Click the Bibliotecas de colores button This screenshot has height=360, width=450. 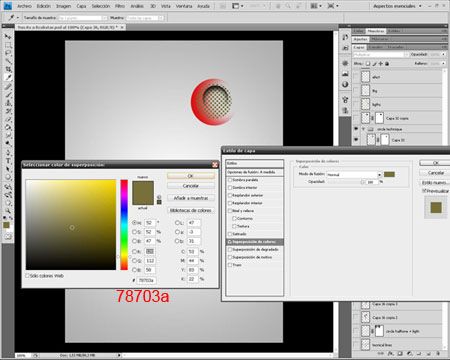coord(191,210)
